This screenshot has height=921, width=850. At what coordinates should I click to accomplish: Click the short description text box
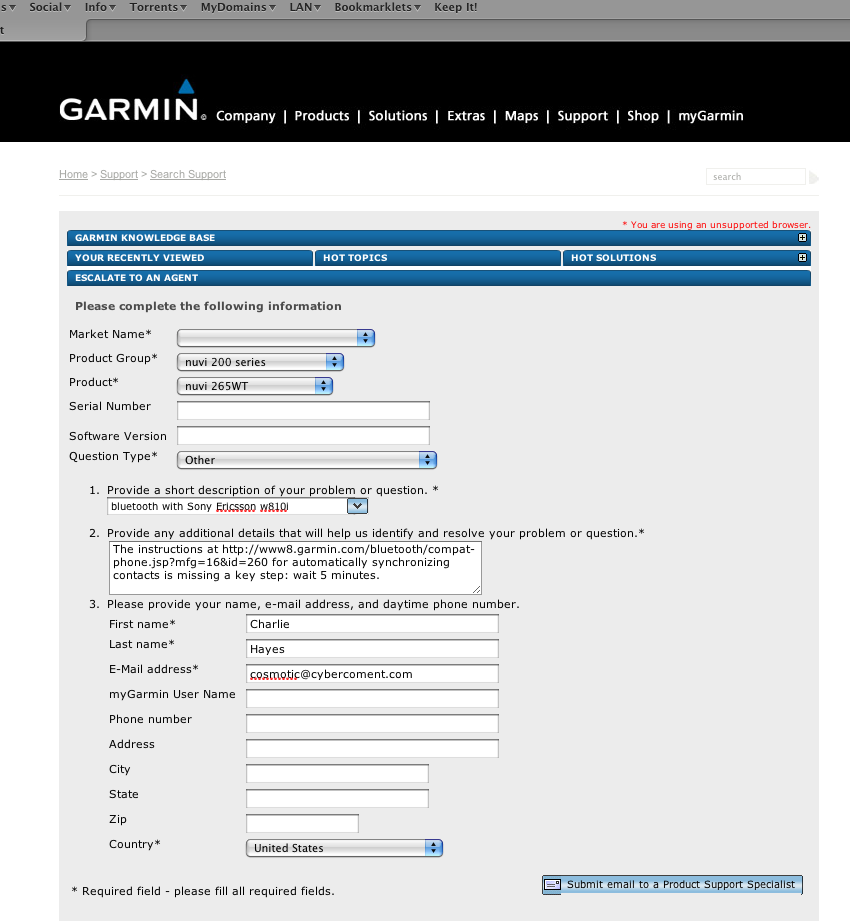point(227,506)
